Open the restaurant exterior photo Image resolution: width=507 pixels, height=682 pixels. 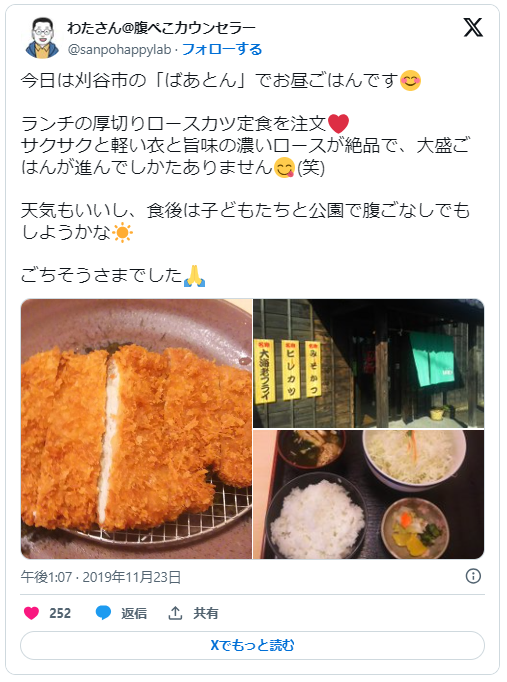coord(369,364)
